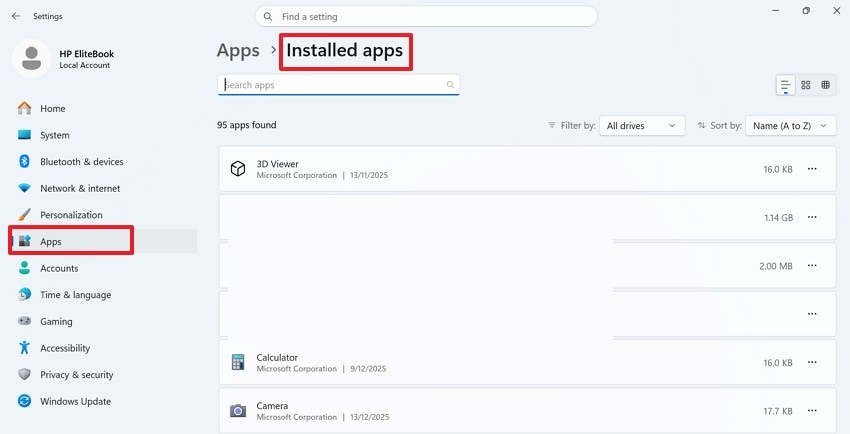
Task: Click the Home house icon
Action: click(x=24, y=108)
